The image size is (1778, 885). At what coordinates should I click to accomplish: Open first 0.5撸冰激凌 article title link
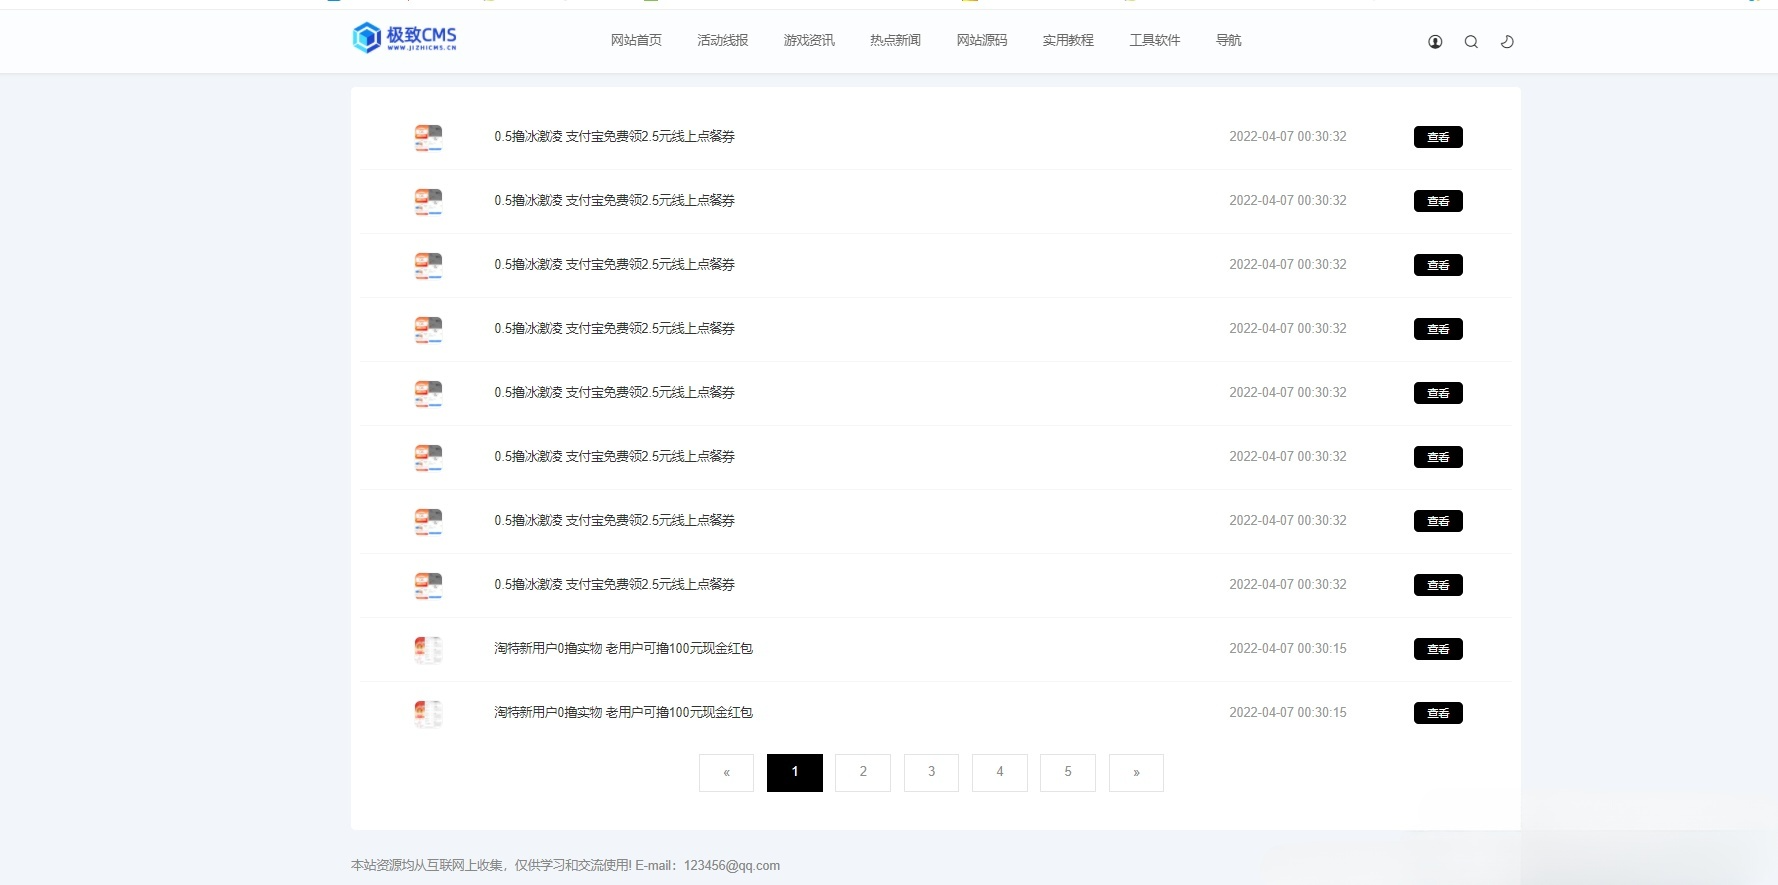(x=614, y=137)
